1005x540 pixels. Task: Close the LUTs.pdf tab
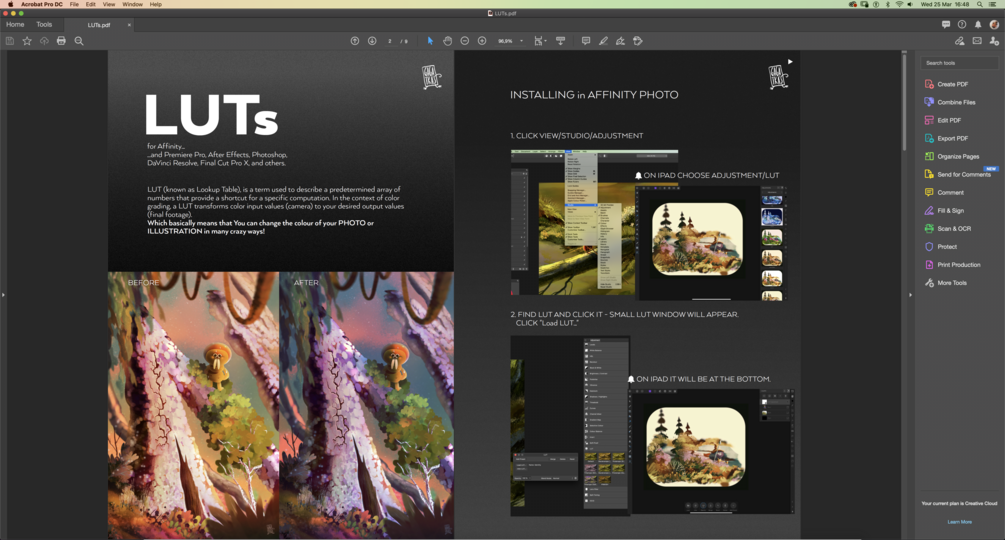(129, 25)
